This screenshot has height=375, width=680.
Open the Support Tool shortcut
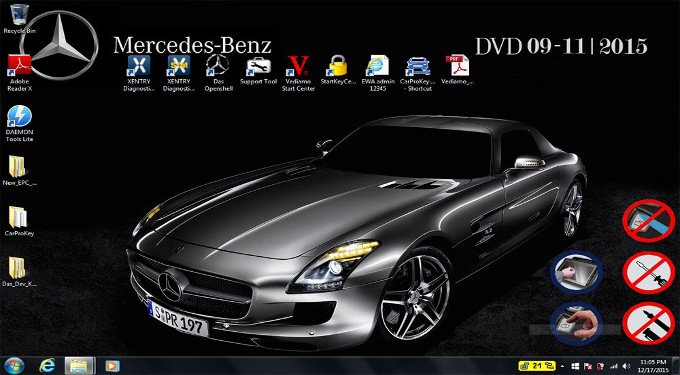pos(258,70)
